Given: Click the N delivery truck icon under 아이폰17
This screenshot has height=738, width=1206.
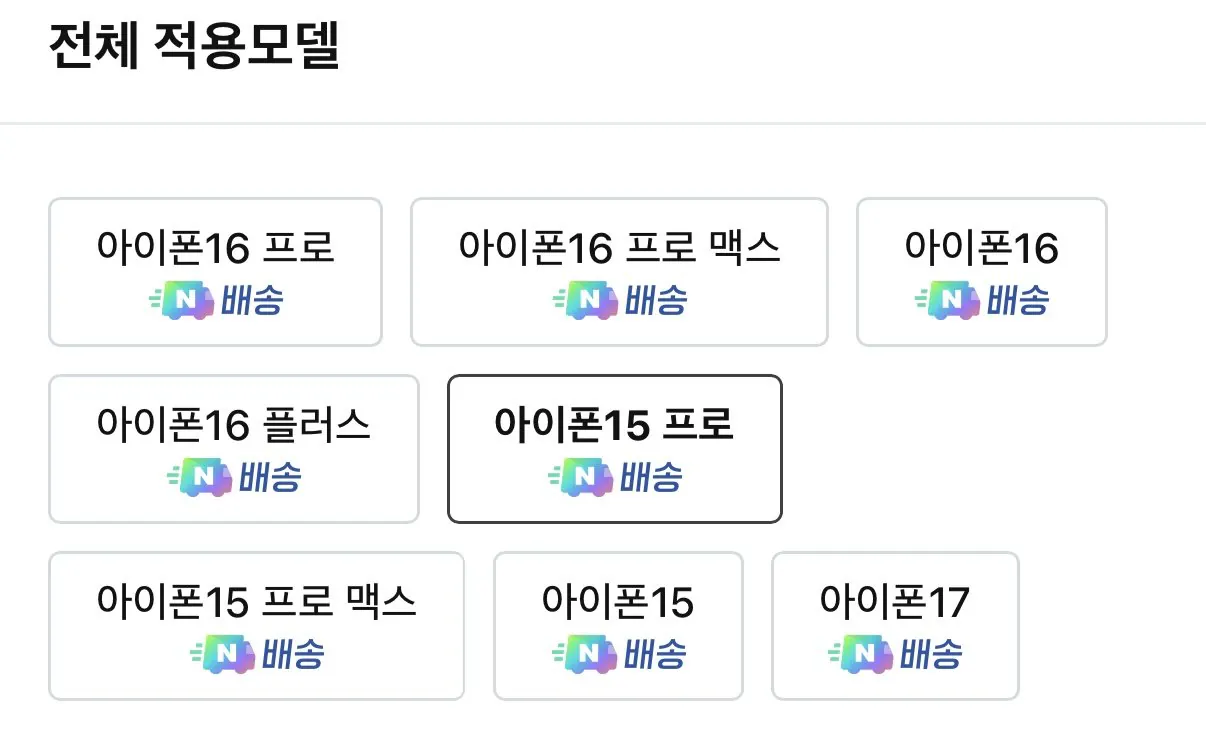Looking at the screenshot, I should pos(863,656).
